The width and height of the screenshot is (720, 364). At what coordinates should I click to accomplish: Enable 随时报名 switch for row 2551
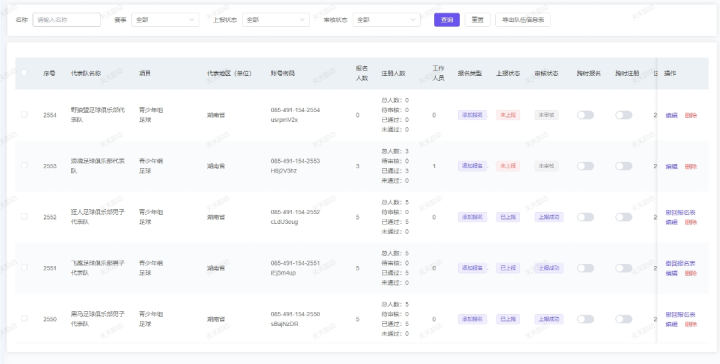tap(585, 268)
